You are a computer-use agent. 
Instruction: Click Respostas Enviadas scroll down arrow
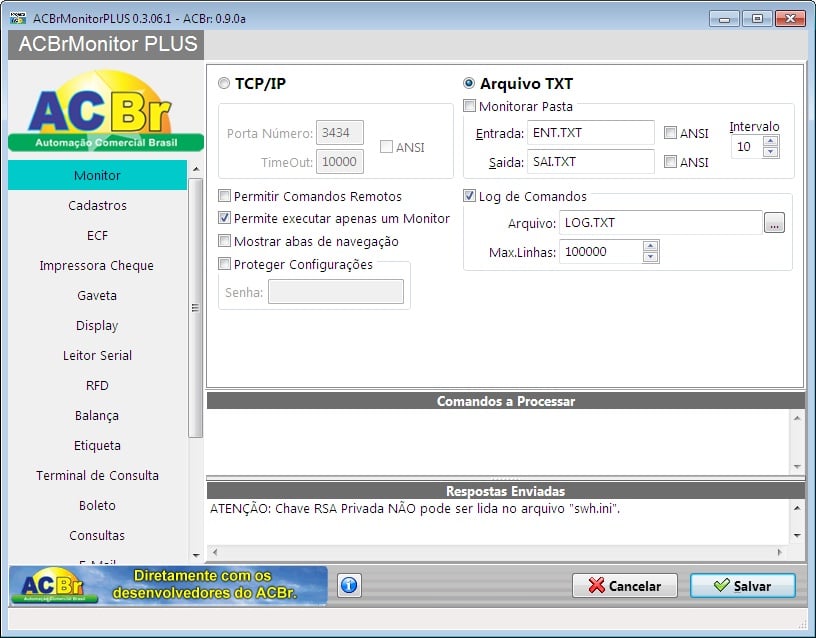coord(797,535)
